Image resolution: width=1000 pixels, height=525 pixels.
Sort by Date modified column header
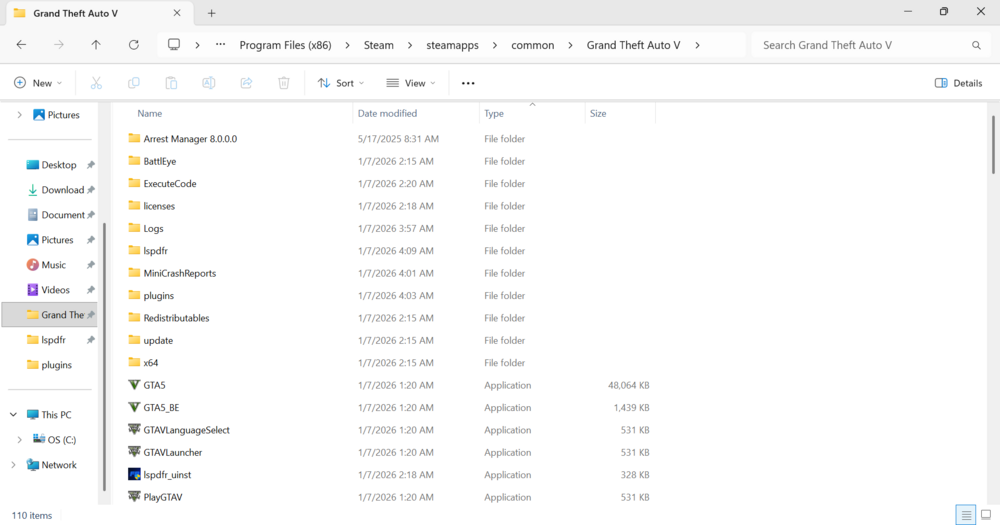pos(387,114)
